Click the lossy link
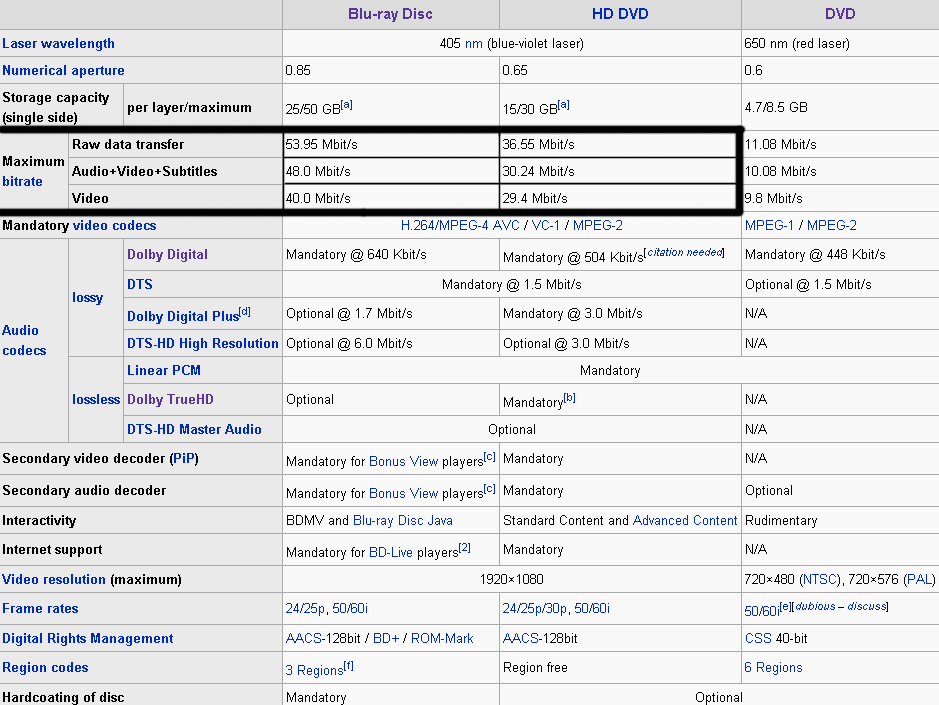This screenshot has height=705, width=939. [x=87, y=298]
